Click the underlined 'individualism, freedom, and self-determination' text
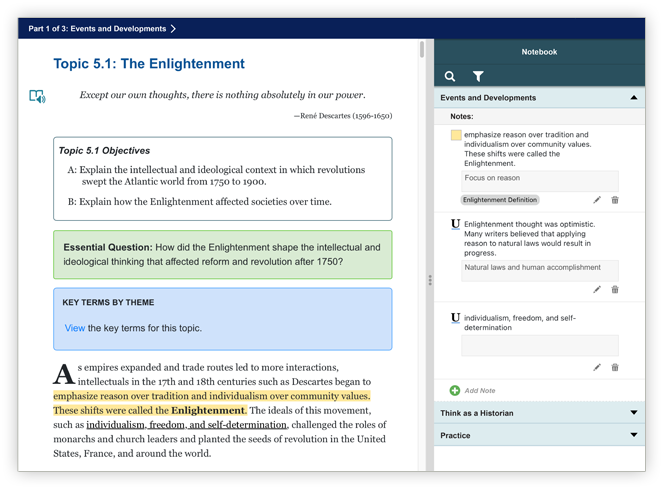 pyautogui.click(x=187, y=425)
